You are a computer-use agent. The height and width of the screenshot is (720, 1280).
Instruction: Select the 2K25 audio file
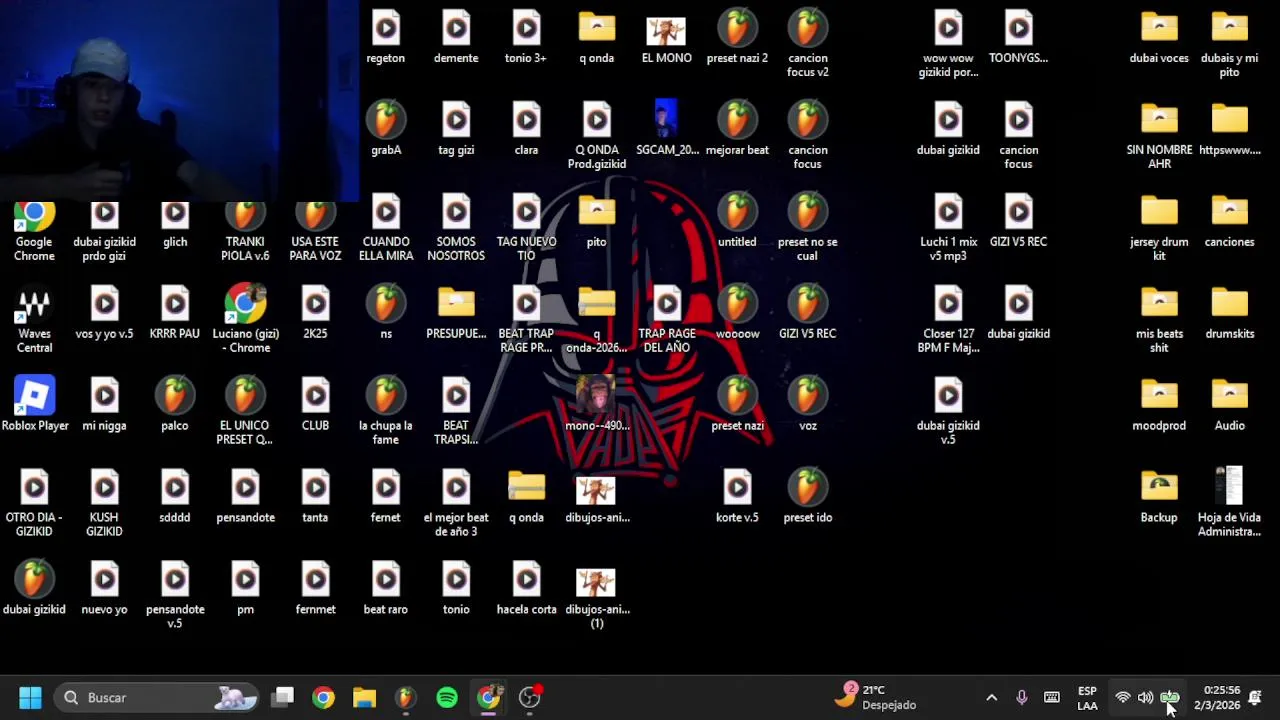coord(315,313)
